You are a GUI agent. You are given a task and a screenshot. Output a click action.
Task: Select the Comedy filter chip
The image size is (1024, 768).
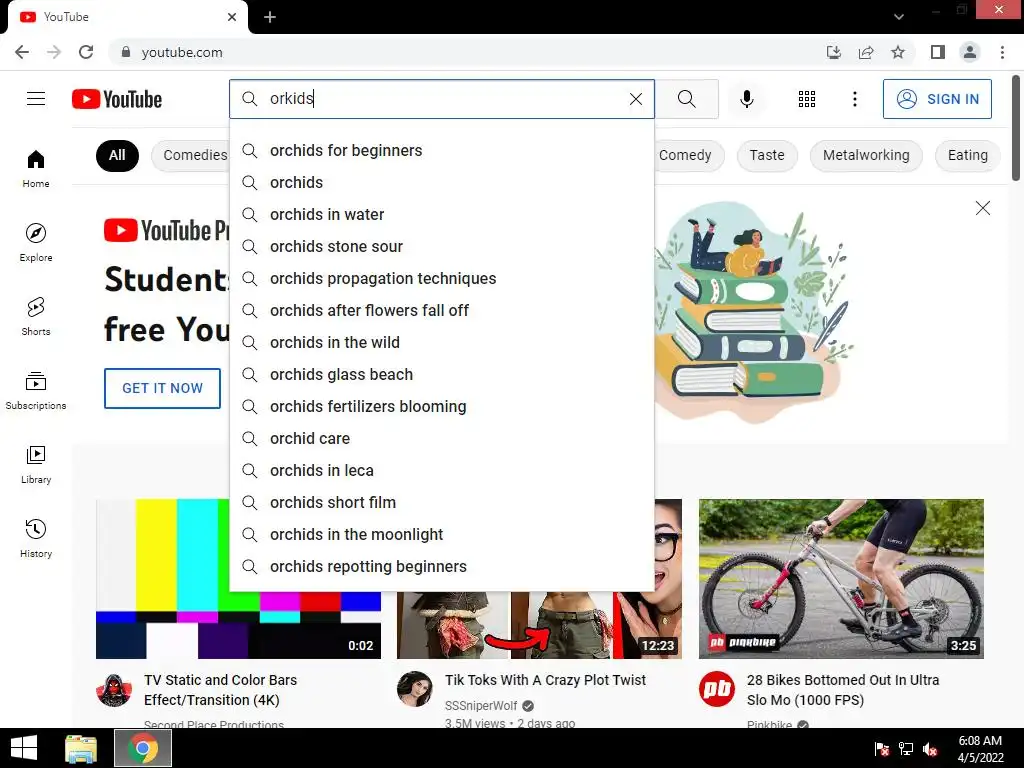689,155
